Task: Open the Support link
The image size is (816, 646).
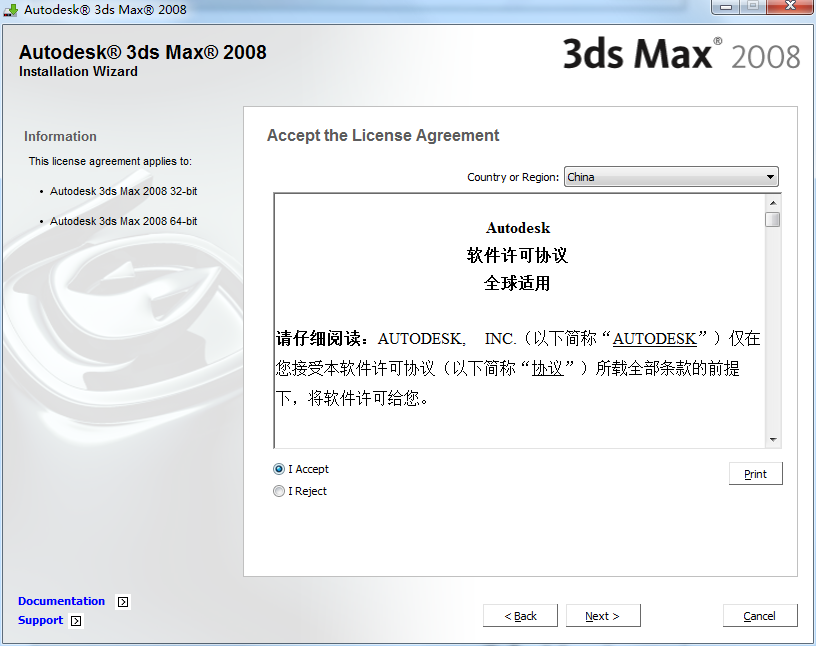Action: pyautogui.click(x=41, y=620)
